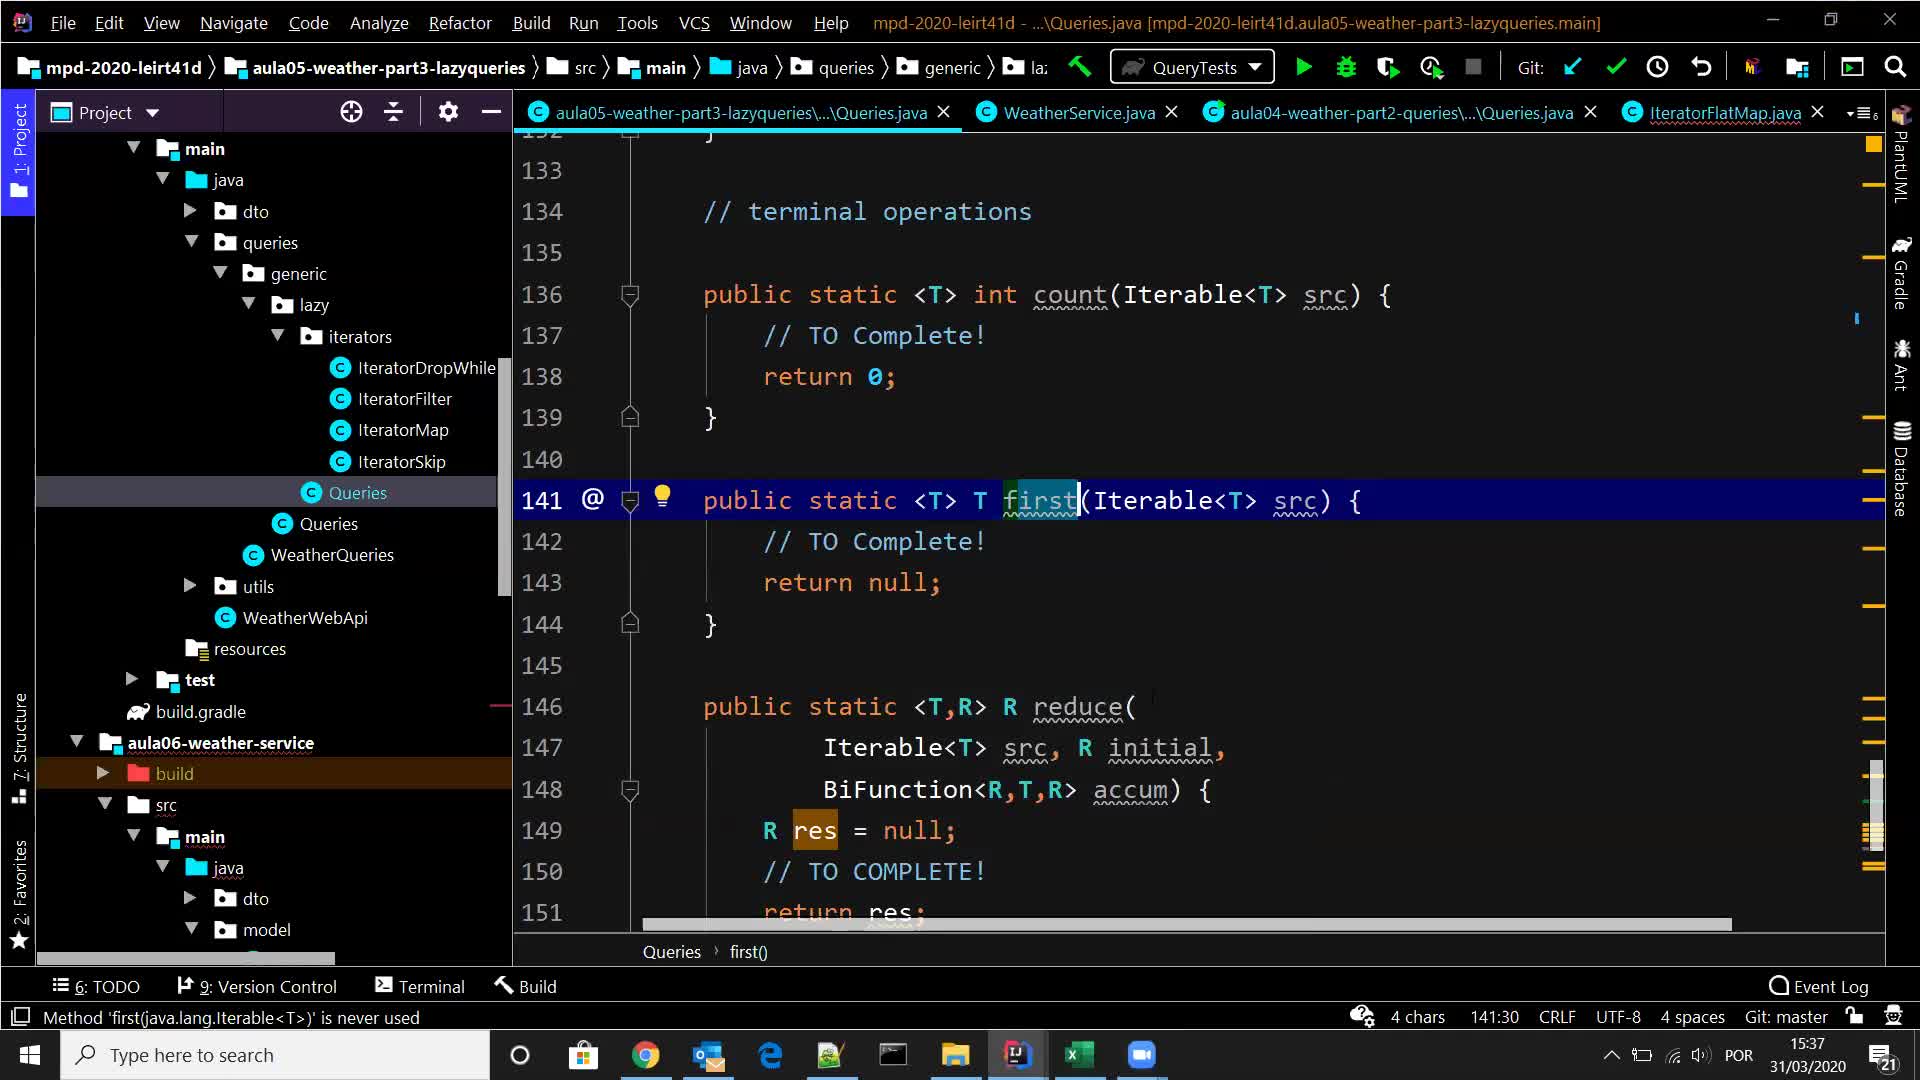This screenshot has width=1920, height=1080.
Task: Select IteratorFilter in the project tree
Action: pos(404,398)
